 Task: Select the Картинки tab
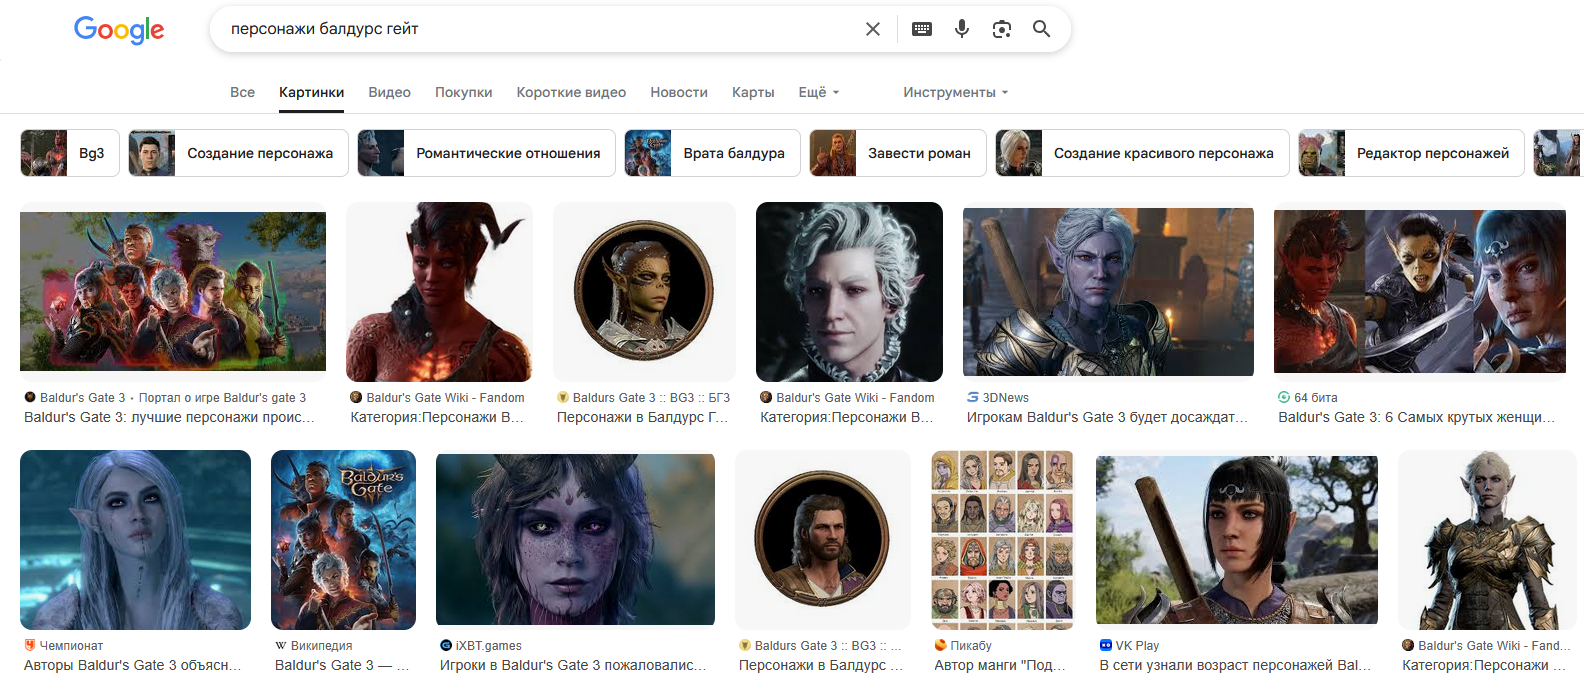pyautogui.click(x=312, y=92)
